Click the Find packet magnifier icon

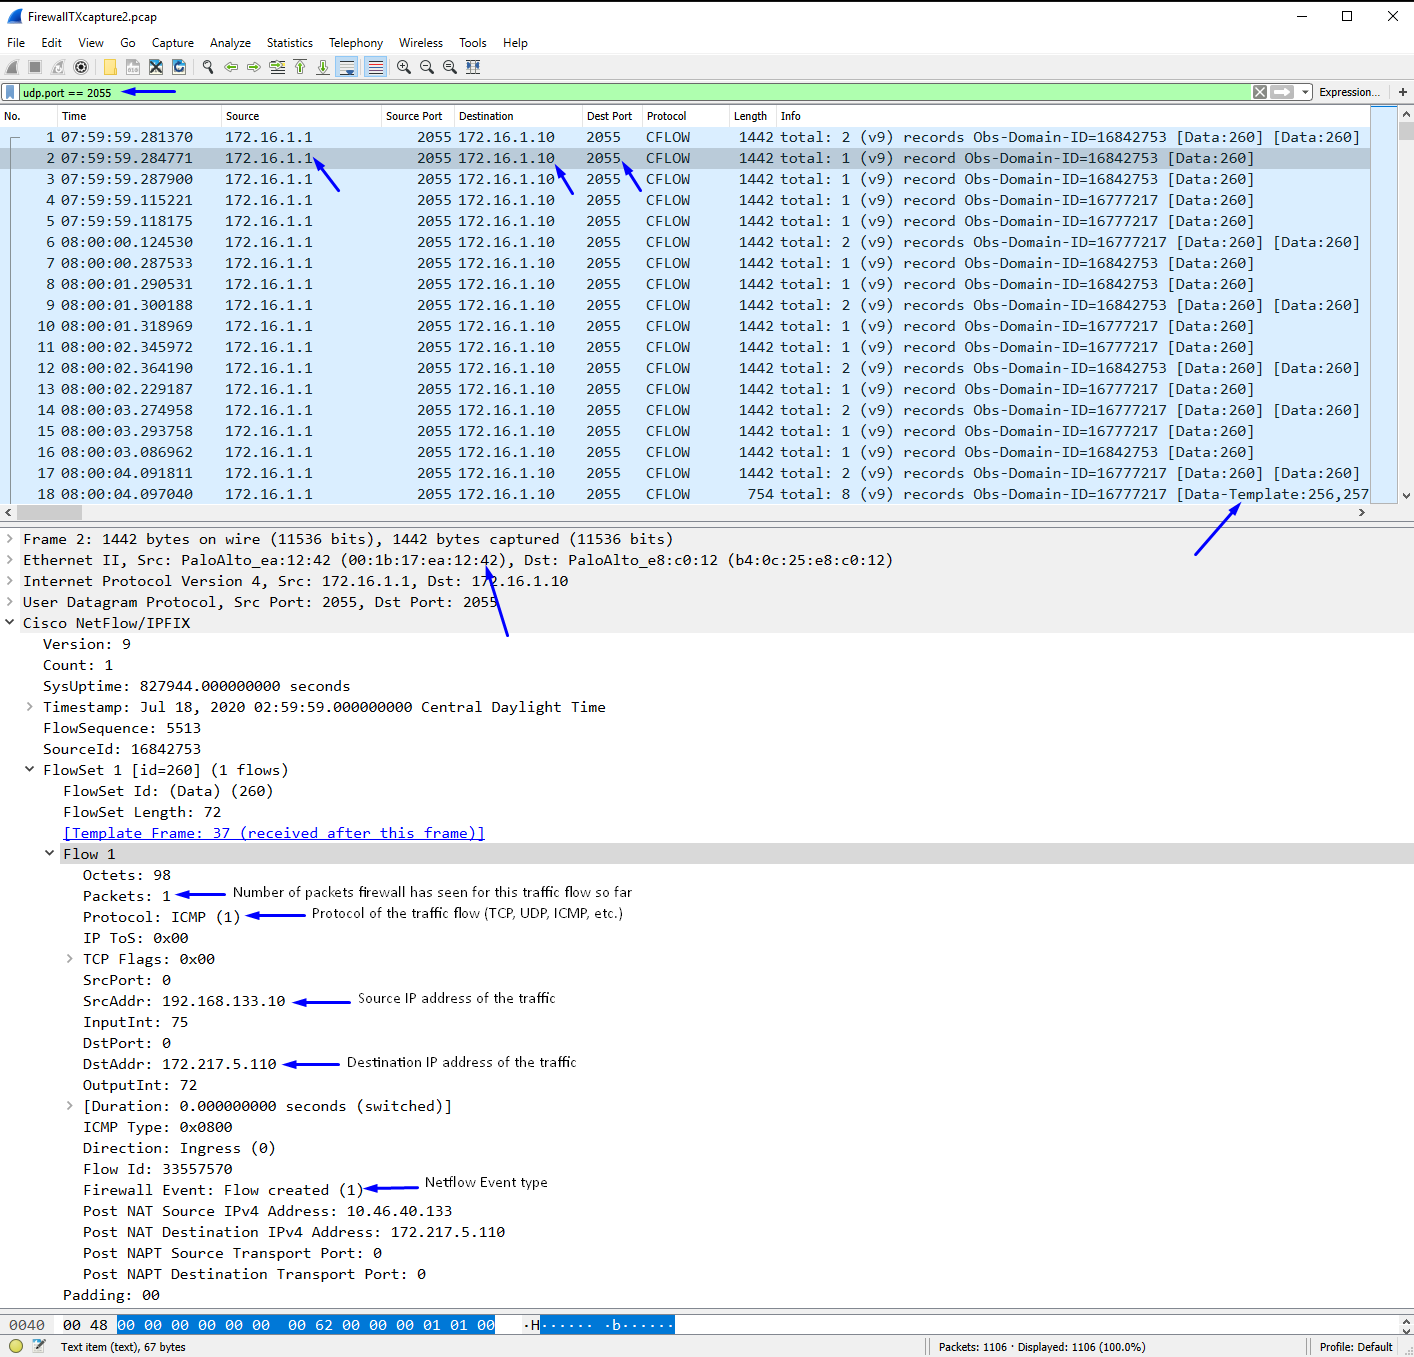click(208, 67)
